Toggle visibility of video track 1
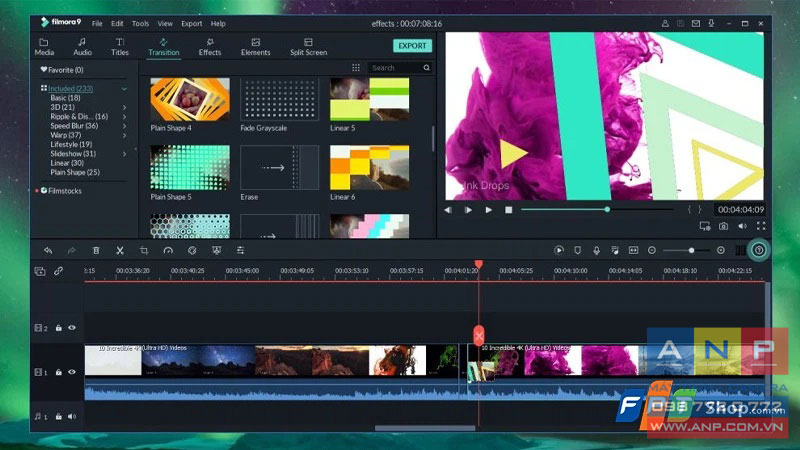This screenshot has width=800, height=450. click(x=72, y=372)
